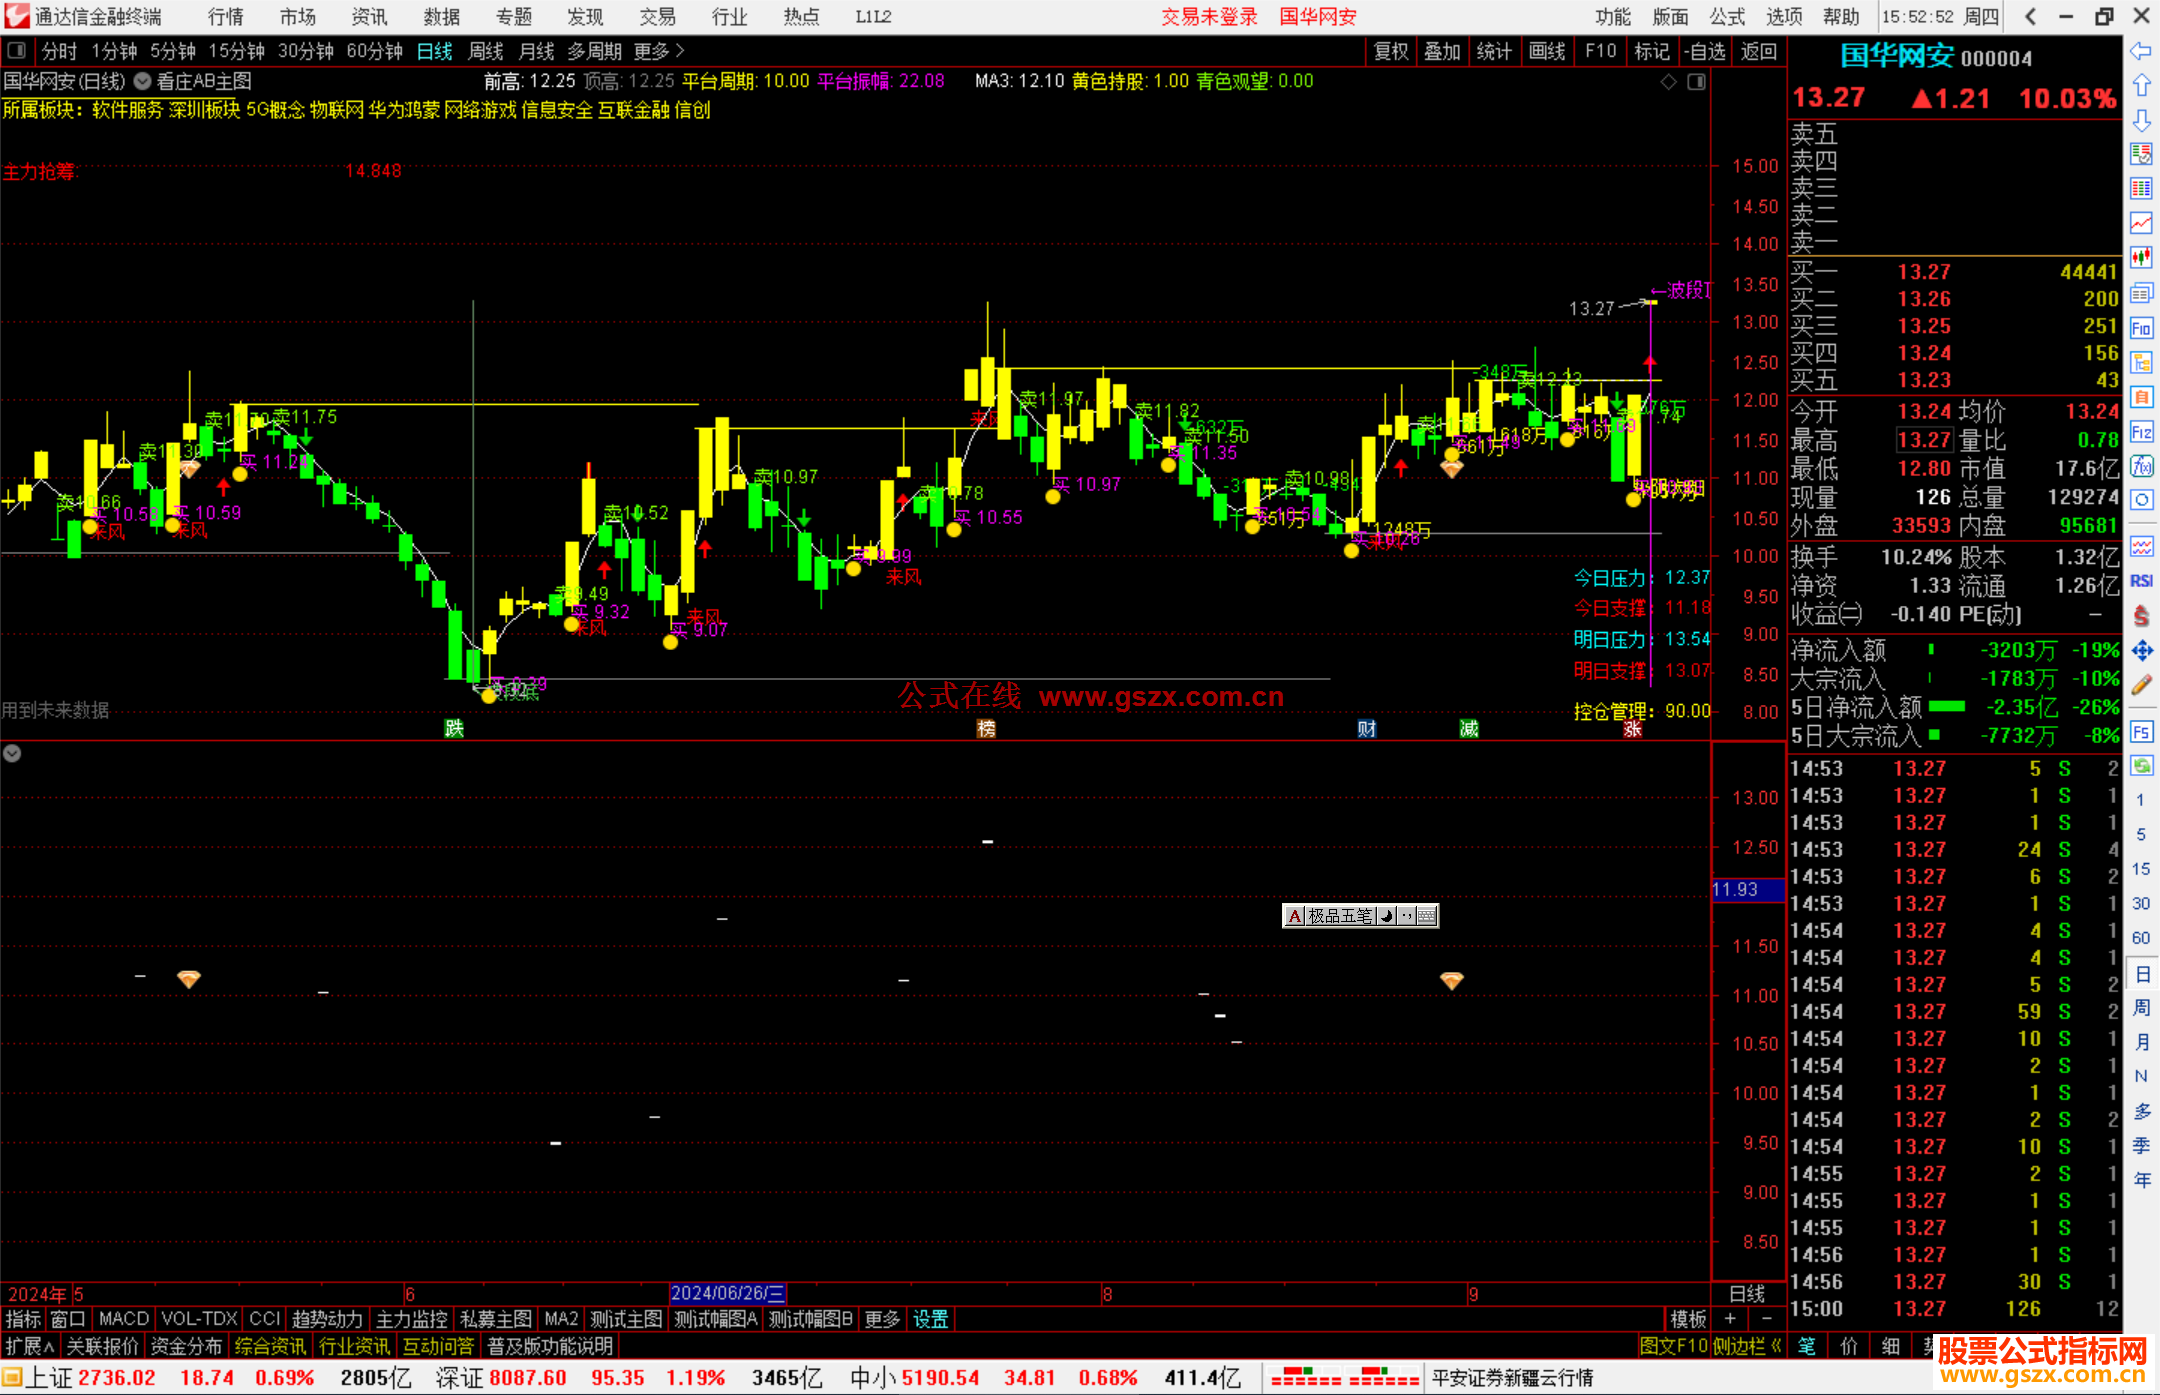2160x1395 pixels.
Task: Click the pencil drawing tool icon
Action: coord(2141,685)
